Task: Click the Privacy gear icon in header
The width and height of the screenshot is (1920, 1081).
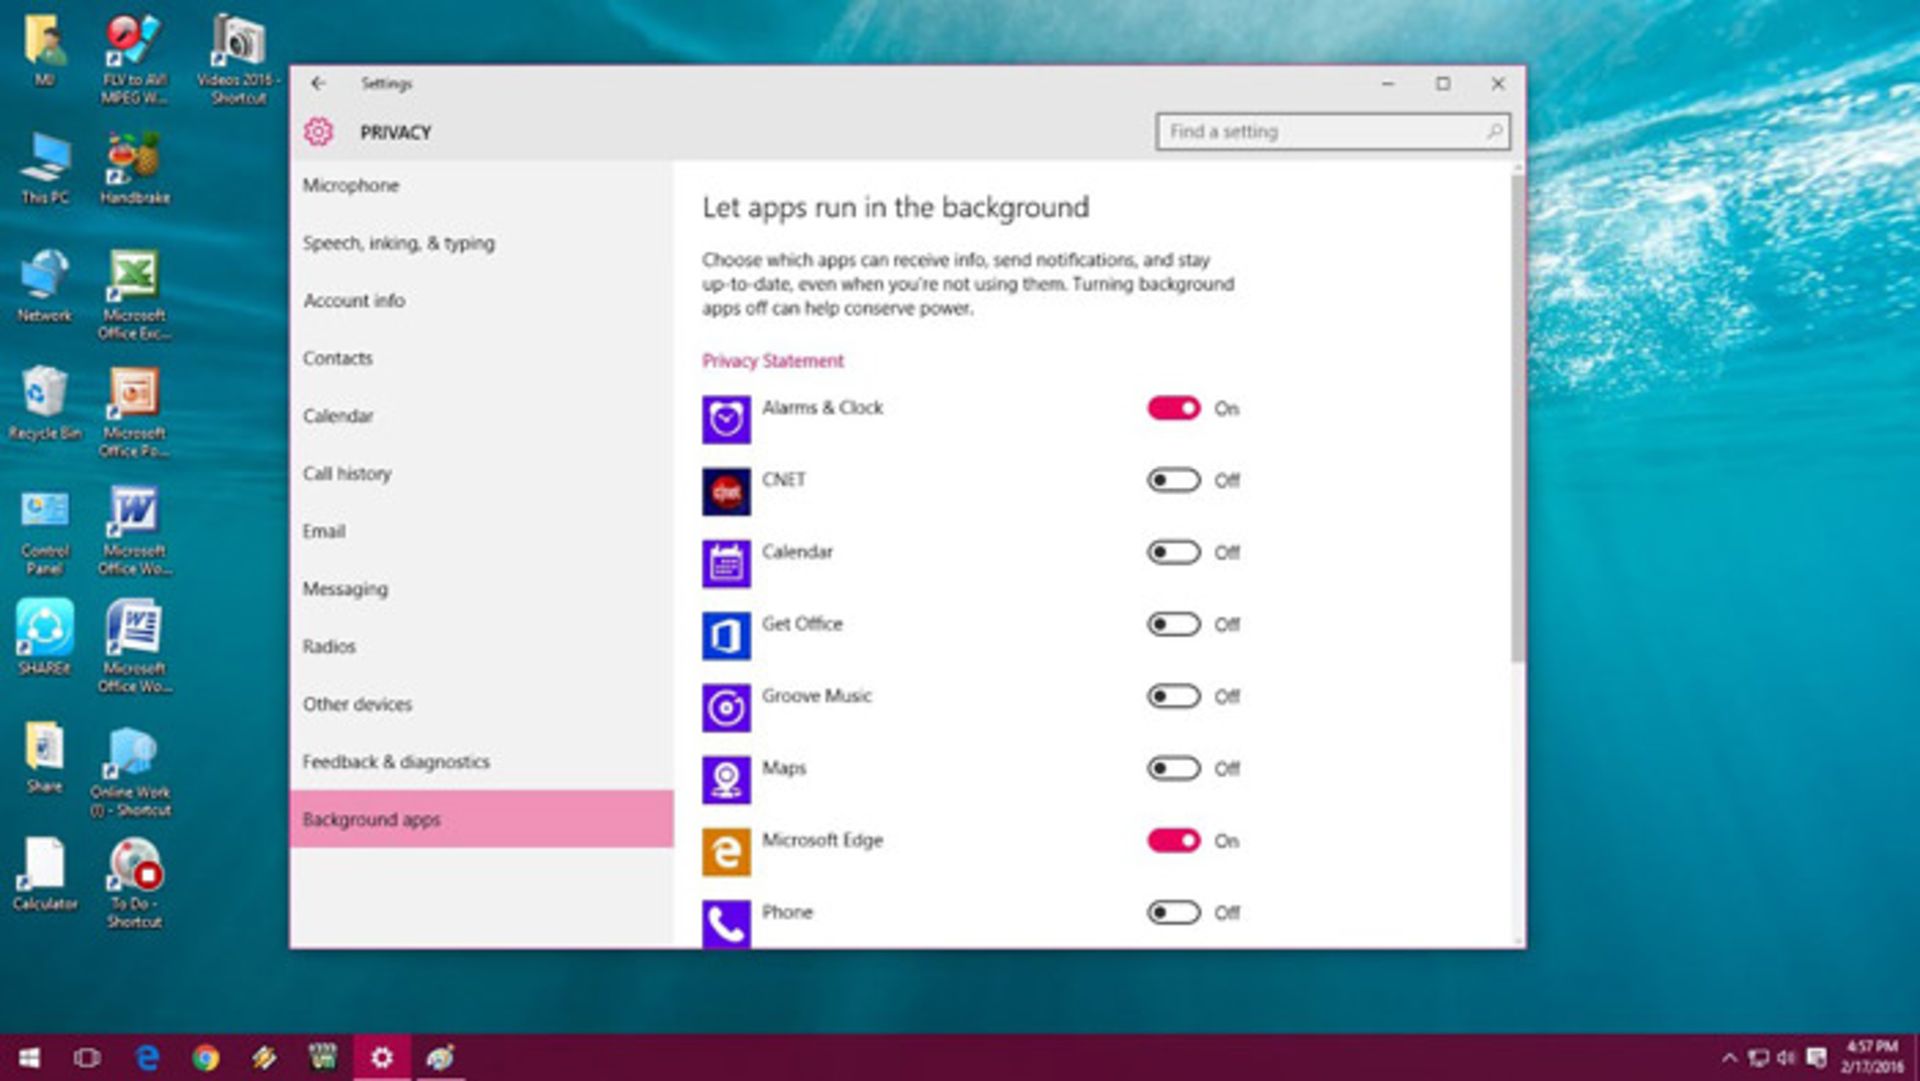Action: point(319,132)
